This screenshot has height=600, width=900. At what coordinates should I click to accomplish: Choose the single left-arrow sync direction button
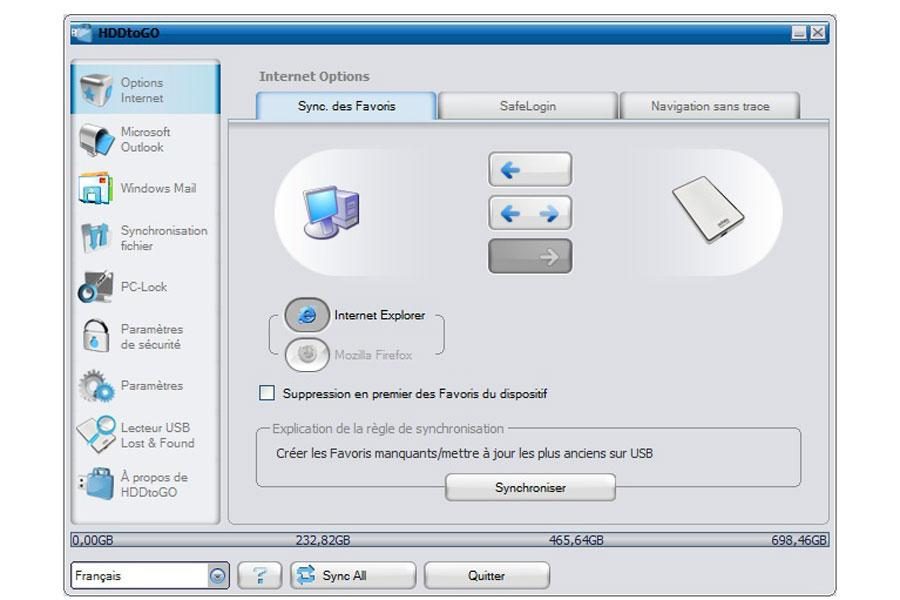tap(530, 169)
